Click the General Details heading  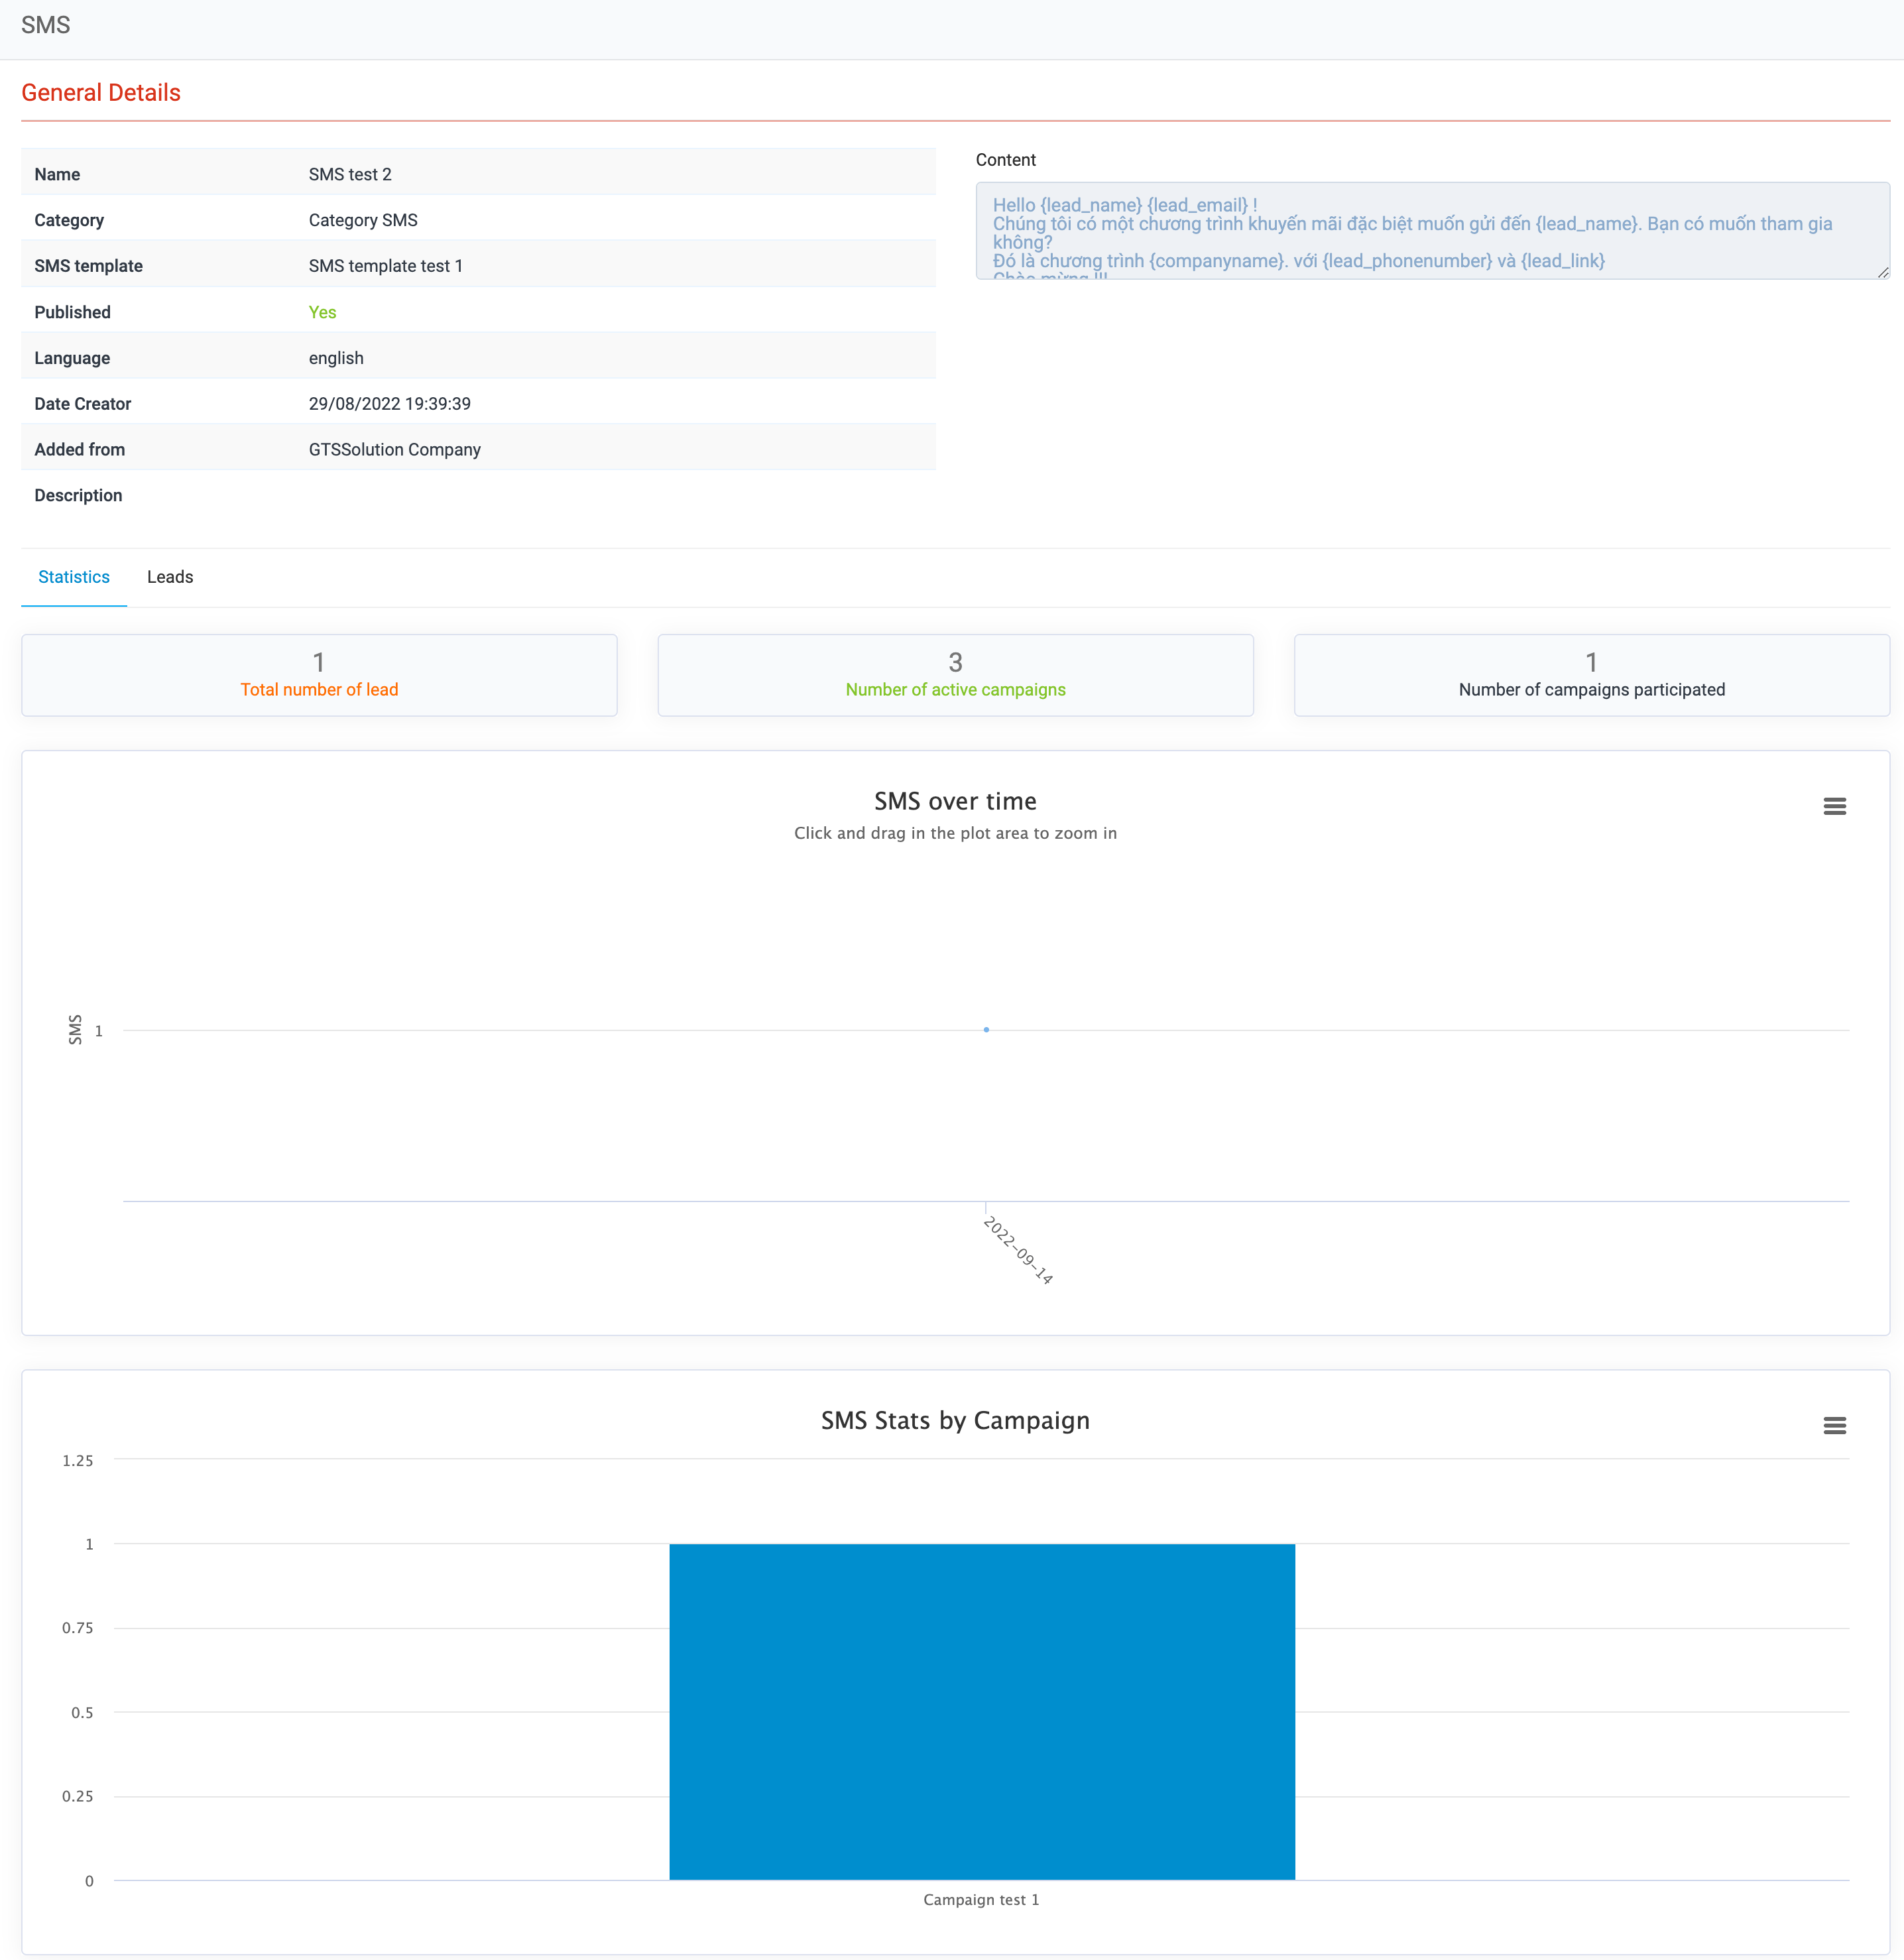(101, 93)
